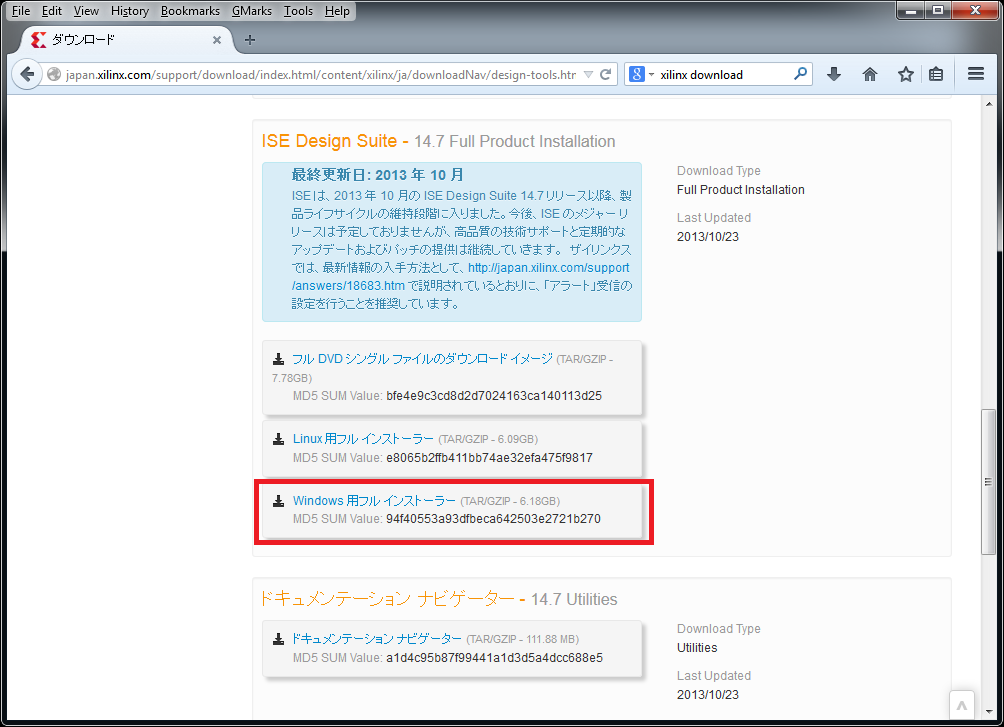Open the Downloads arrow toolbar icon
This screenshot has height=727, width=1004.
(834, 74)
